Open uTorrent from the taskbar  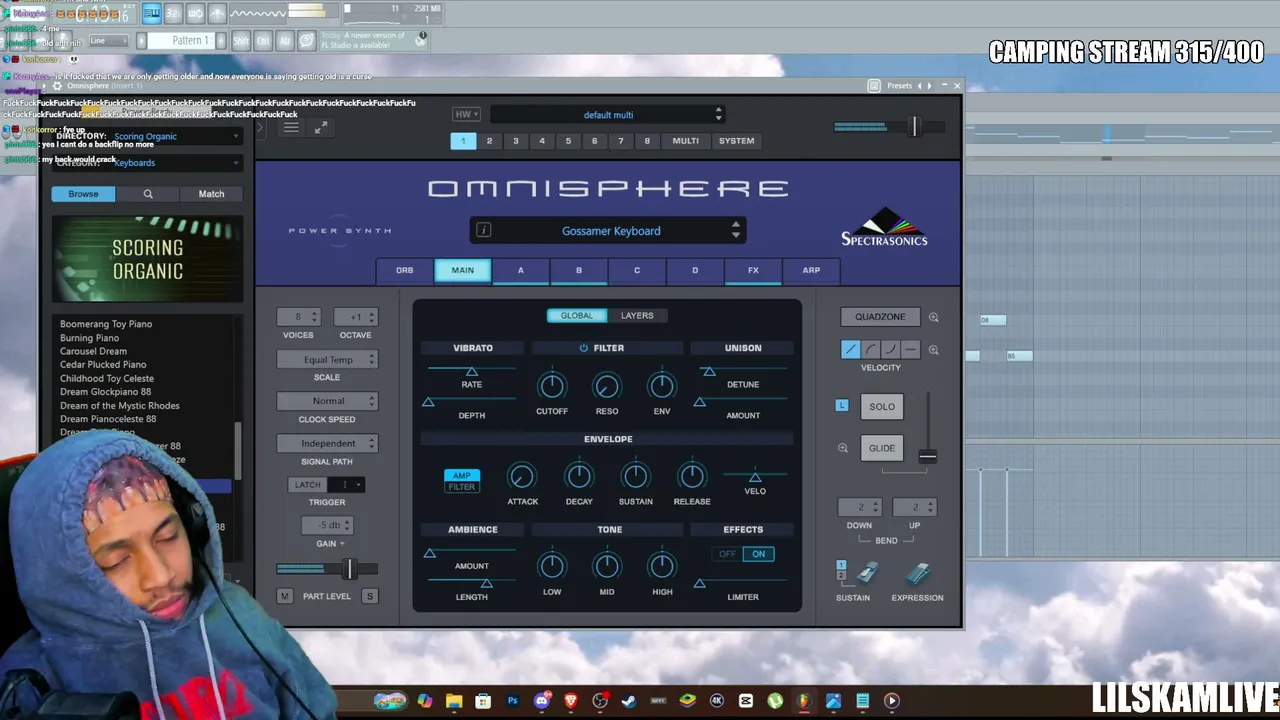point(775,701)
